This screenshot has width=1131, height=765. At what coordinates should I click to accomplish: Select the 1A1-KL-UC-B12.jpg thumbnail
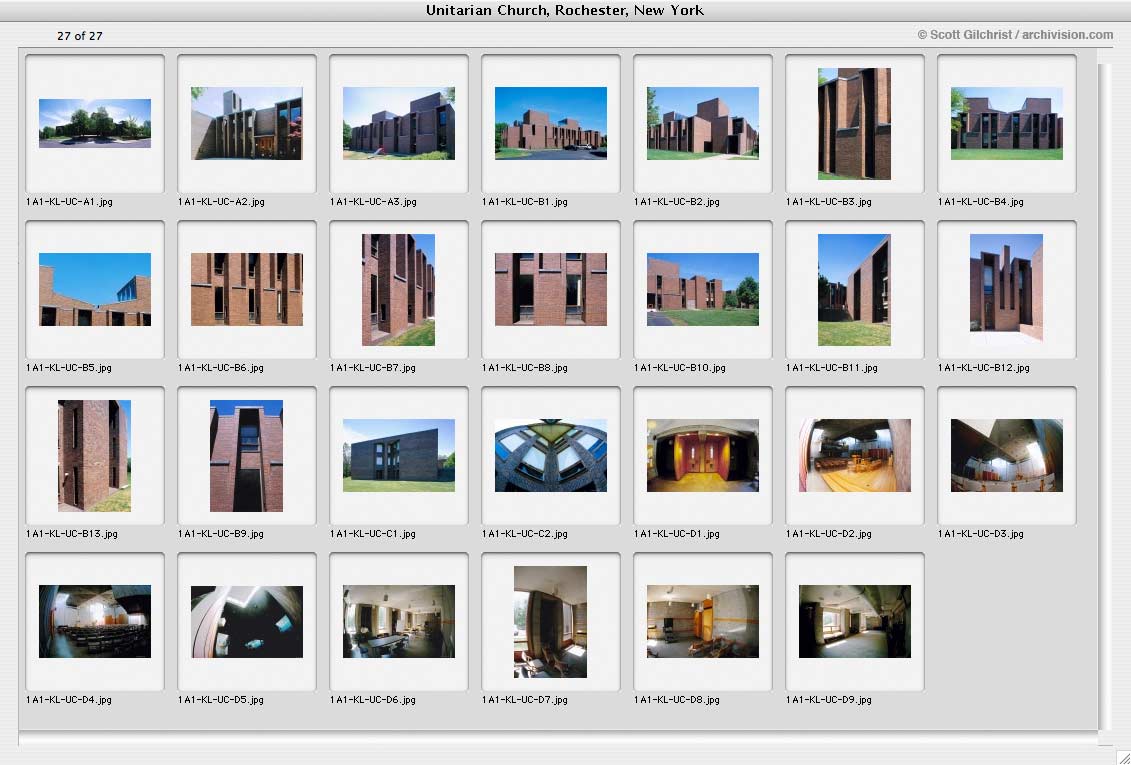tap(1007, 288)
